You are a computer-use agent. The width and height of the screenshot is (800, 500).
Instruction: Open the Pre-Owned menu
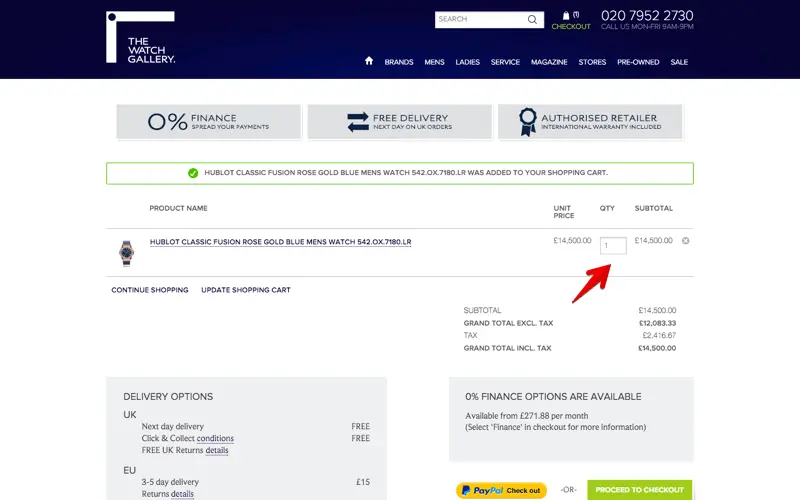click(638, 62)
